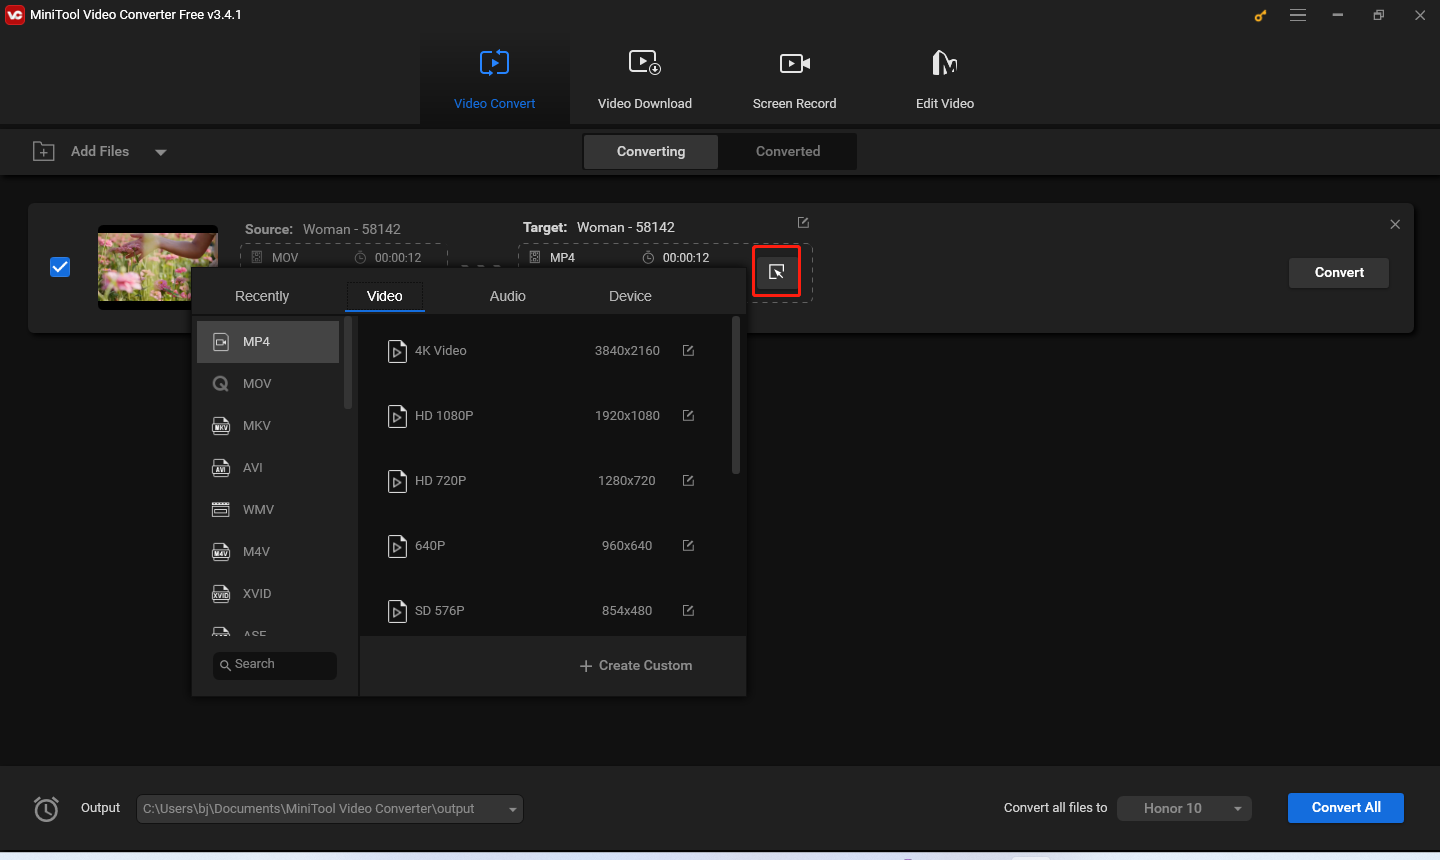Click the format Search field
The image size is (1440, 860).
(x=275, y=665)
